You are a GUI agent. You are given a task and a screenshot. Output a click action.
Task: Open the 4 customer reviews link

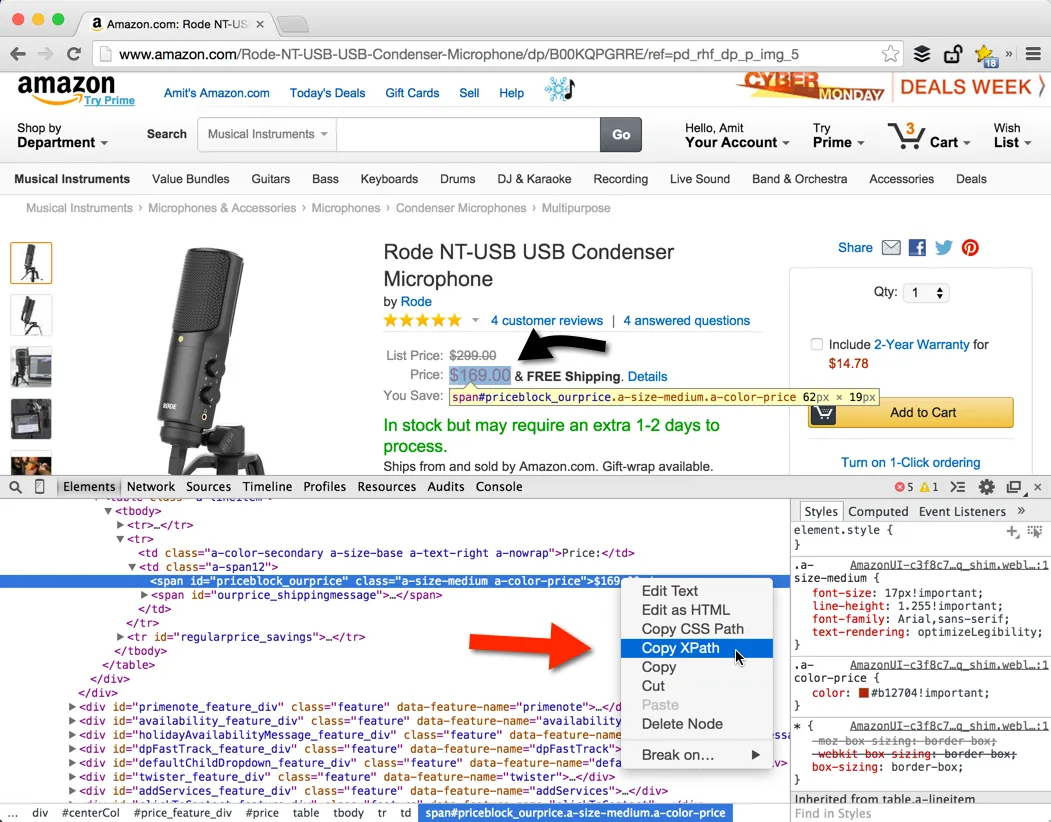pos(547,321)
